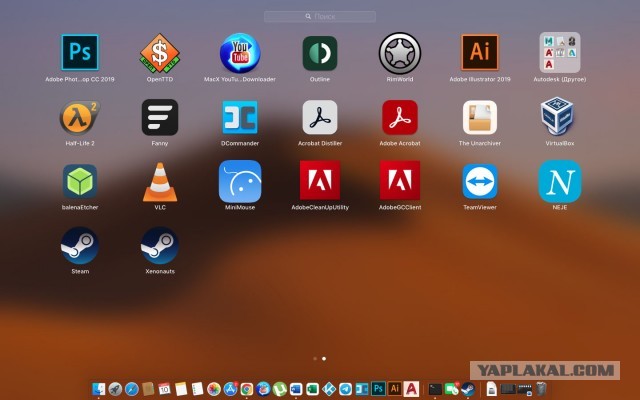Image resolution: width=640 pixels, height=400 pixels.
Task: Open AutoCAD from the Dock
Action: [x=411, y=389]
